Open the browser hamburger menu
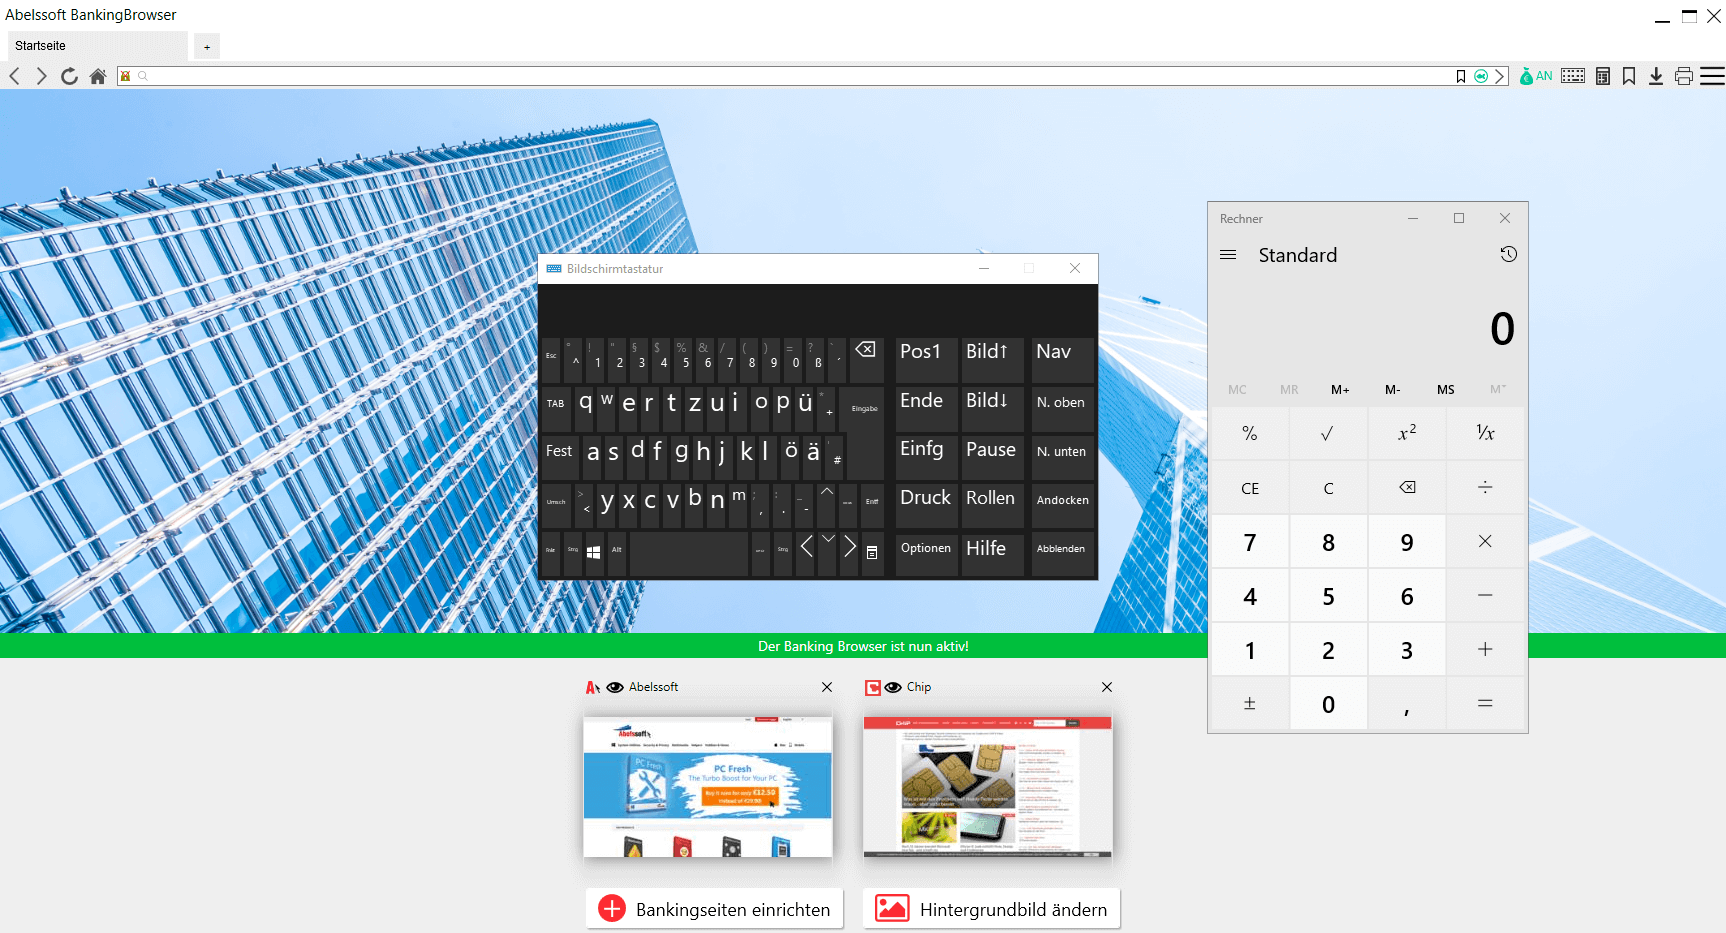 1712,76
